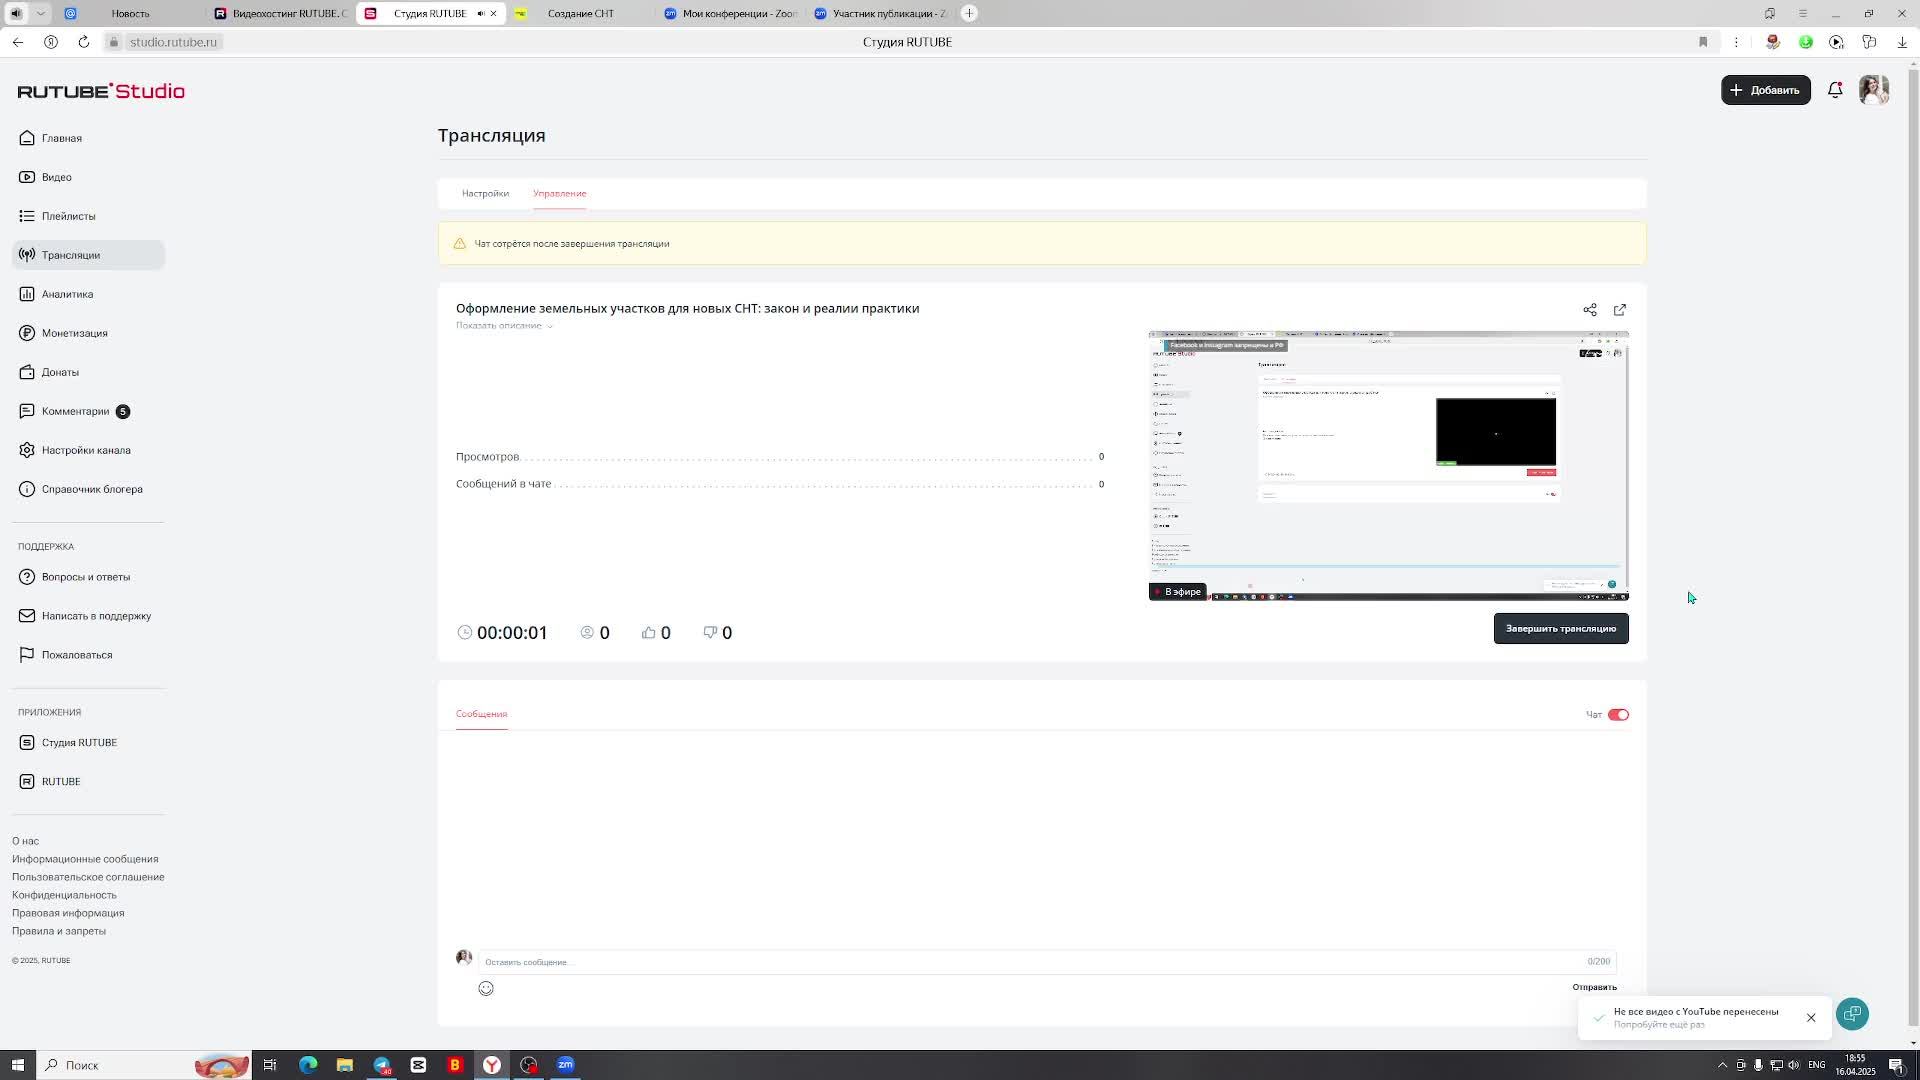
Task: Open the emoji picker in chat
Action: [x=486, y=989]
